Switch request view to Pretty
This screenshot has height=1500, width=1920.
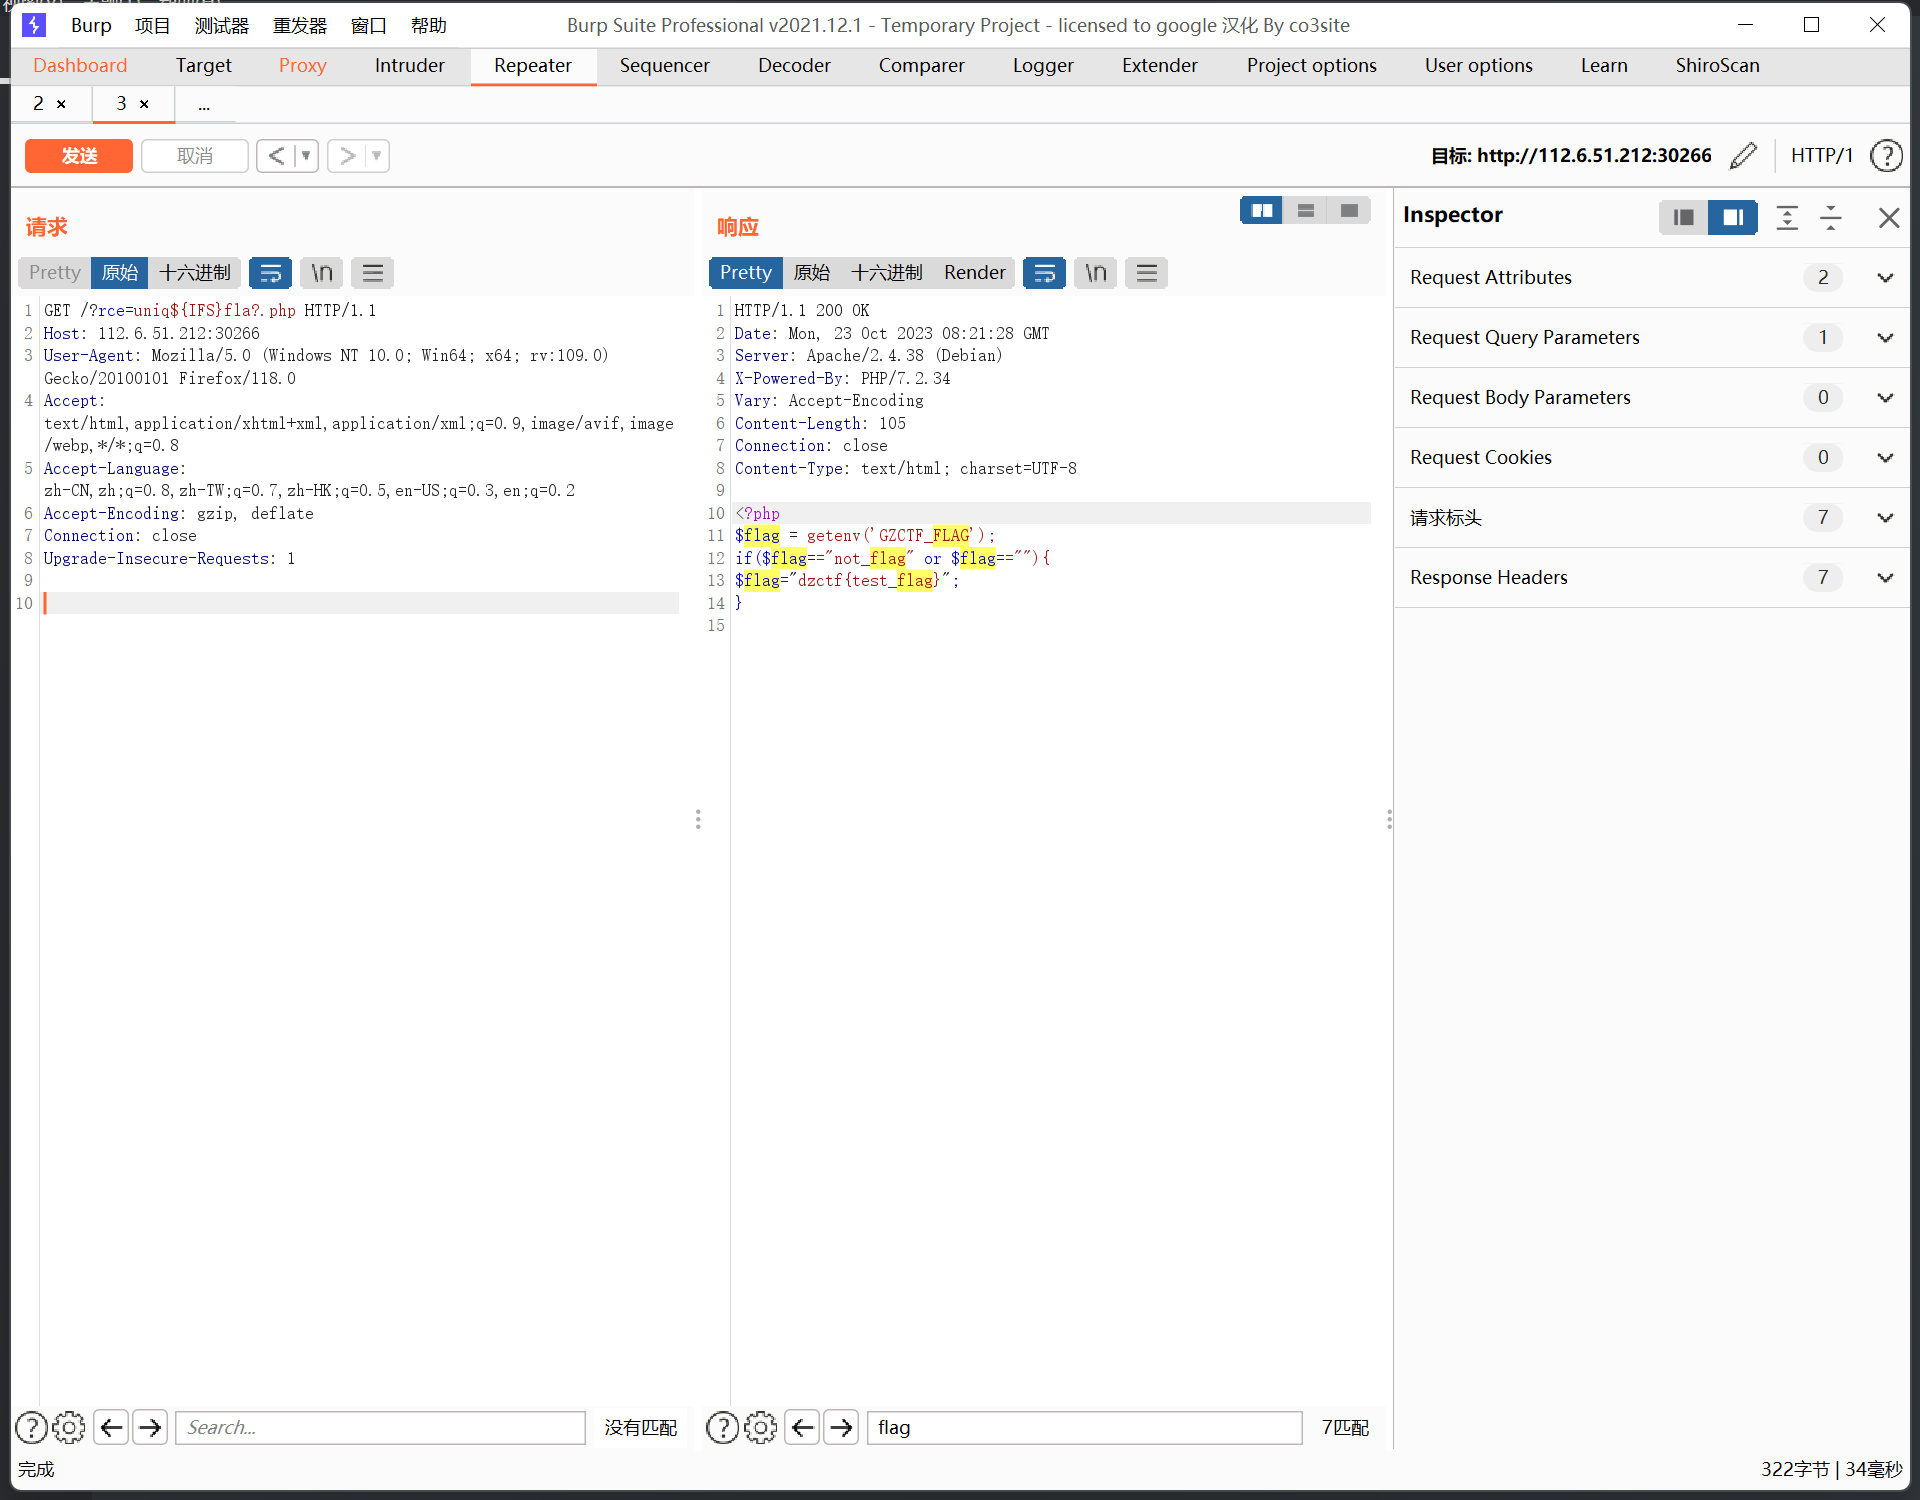(54, 273)
